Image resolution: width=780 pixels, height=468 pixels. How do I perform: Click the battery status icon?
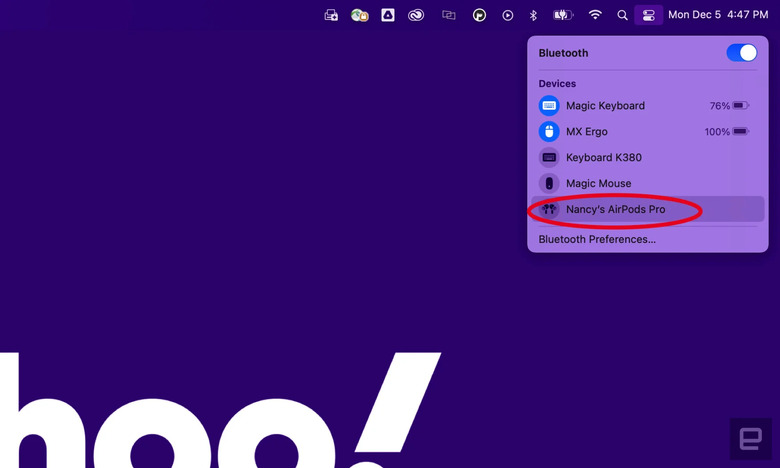point(562,15)
